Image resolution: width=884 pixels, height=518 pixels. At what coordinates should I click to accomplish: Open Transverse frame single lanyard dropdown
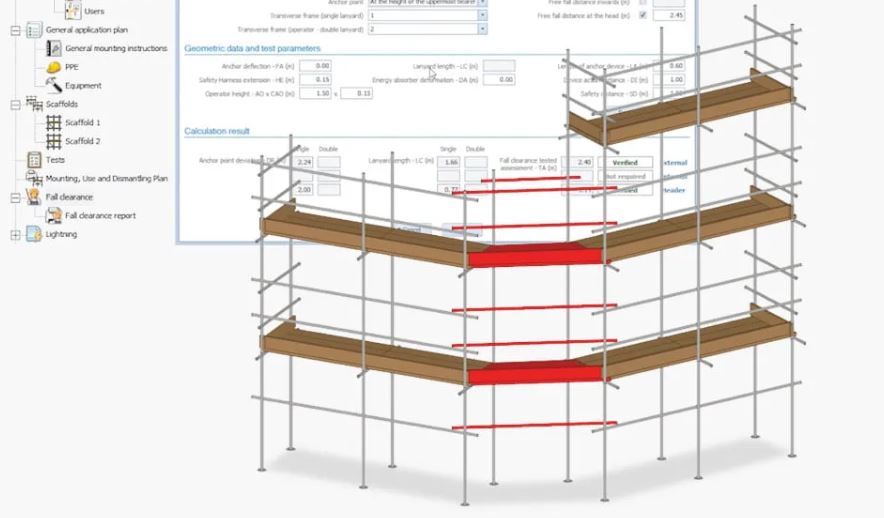(482, 16)
